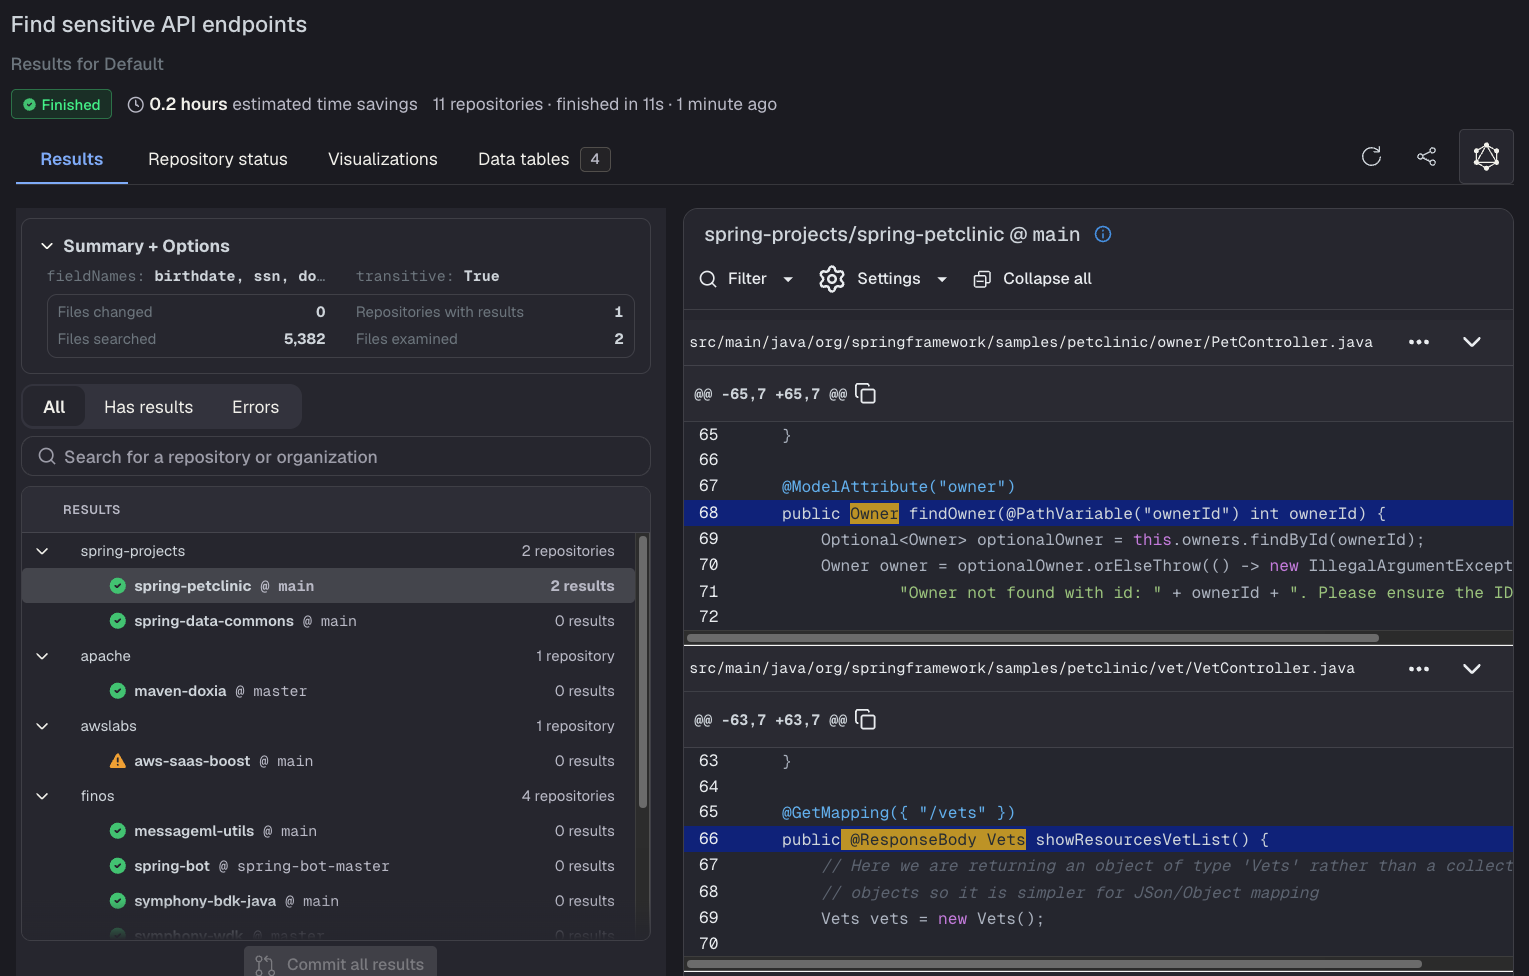
Task: Select the maven-doxia repository row
Action: [x=328, y=691]
